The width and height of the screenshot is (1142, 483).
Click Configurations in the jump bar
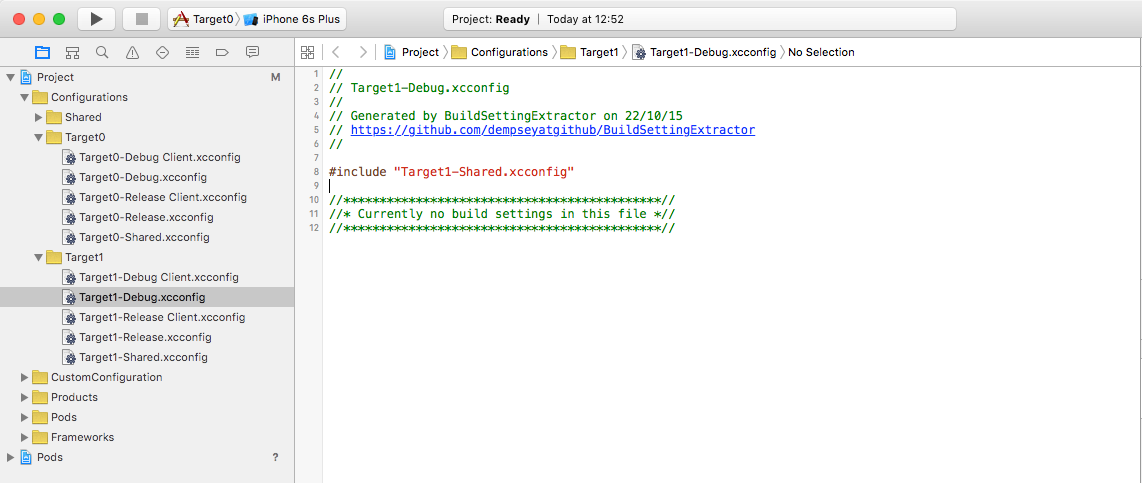point(508,52)
